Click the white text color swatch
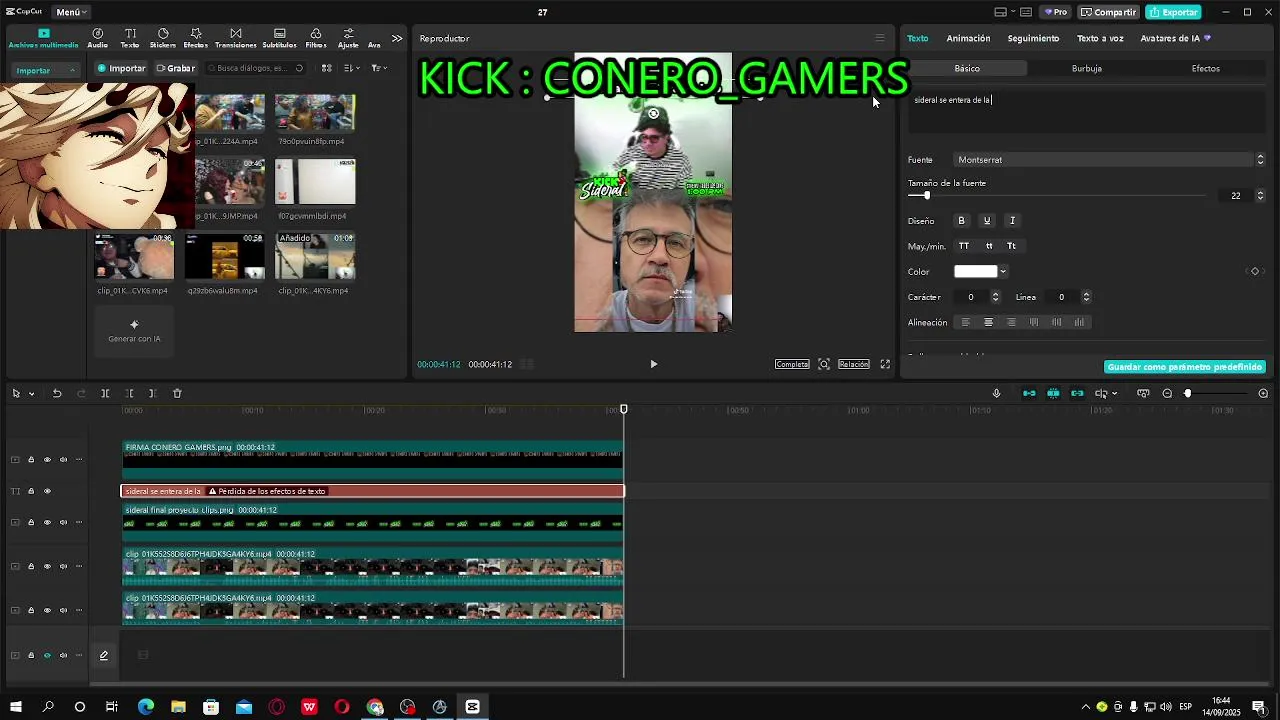This screenshot has height=720, width=1280. pos(976,271)
